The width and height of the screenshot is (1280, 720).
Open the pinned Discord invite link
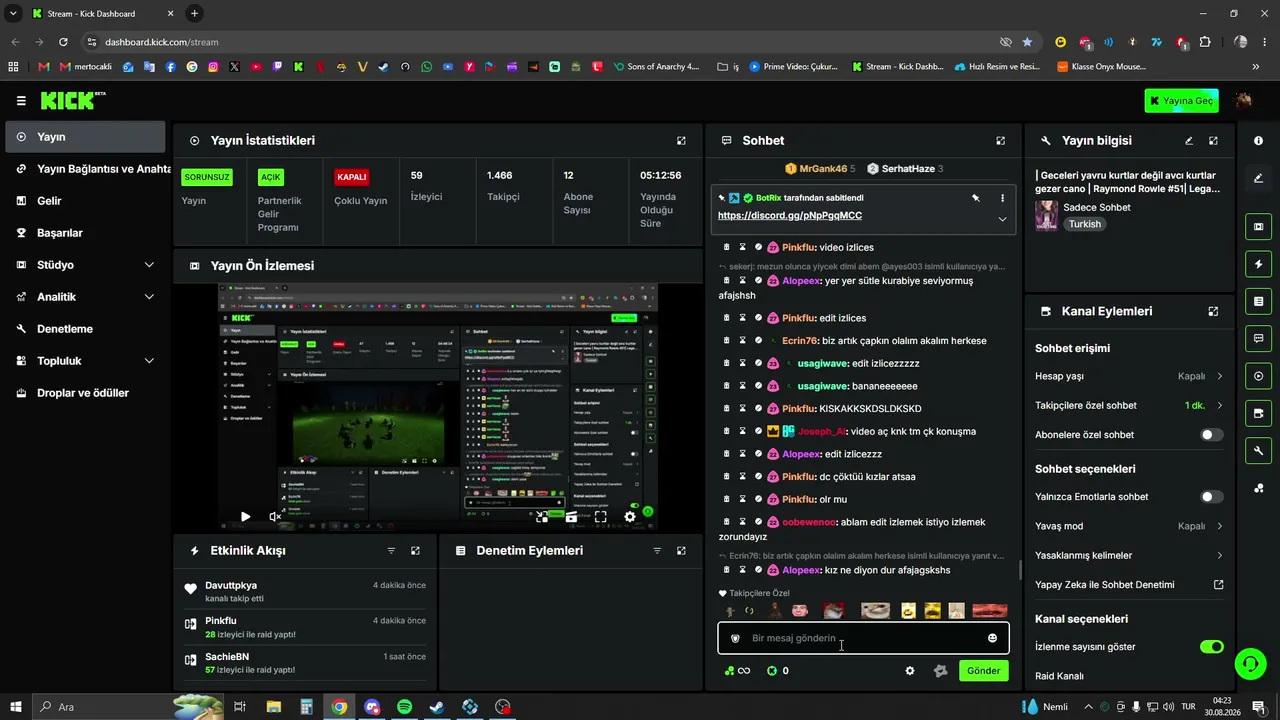pyautogui.click(x=790, y=216)
